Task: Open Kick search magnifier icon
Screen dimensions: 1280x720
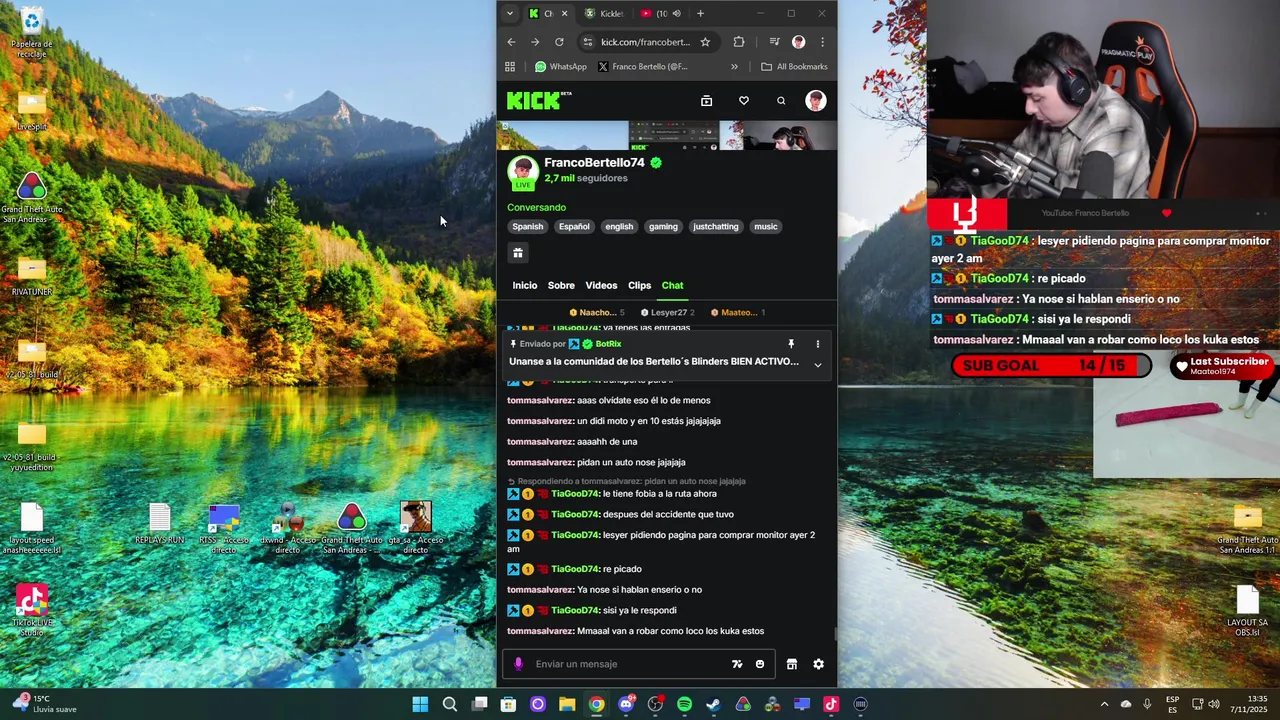Action: pyautogui.click(x=781, y=101)
